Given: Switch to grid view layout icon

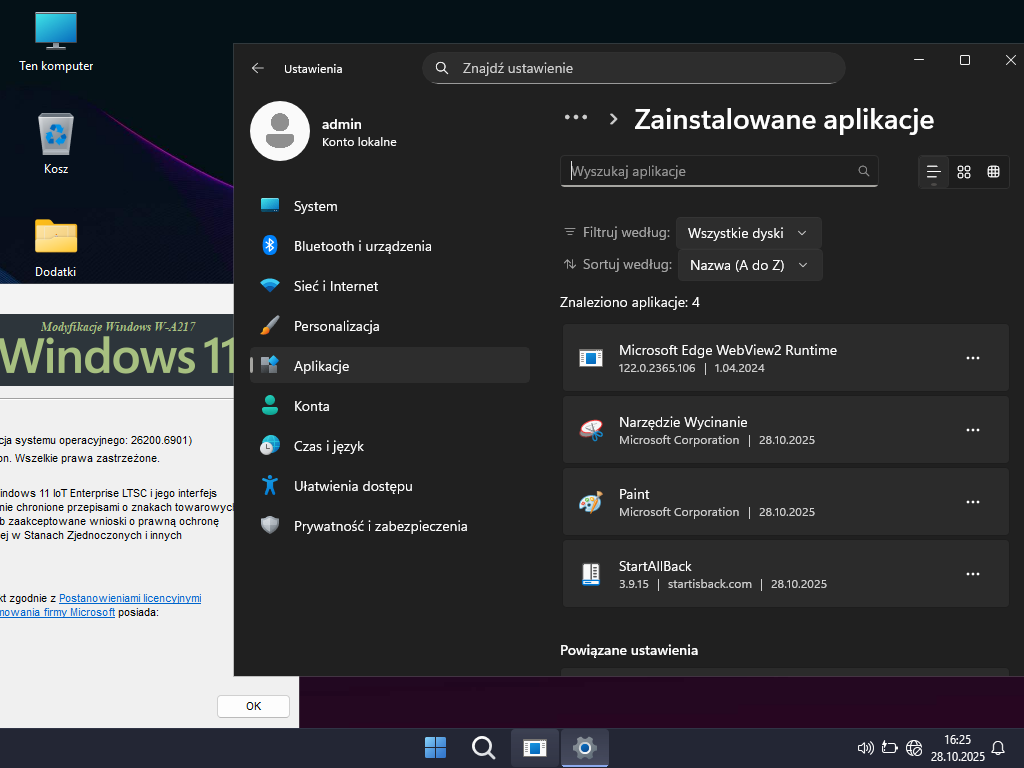Looking at the screenshot, I should point(963,172).
